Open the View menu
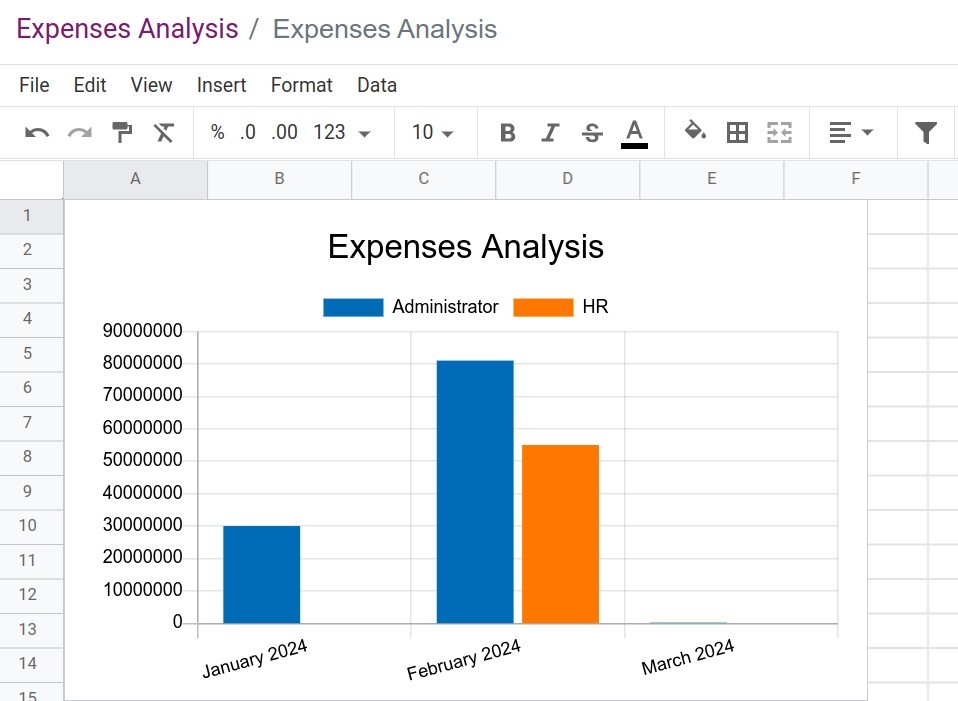This screenshot has height=701, width=958. coord(152,85)
